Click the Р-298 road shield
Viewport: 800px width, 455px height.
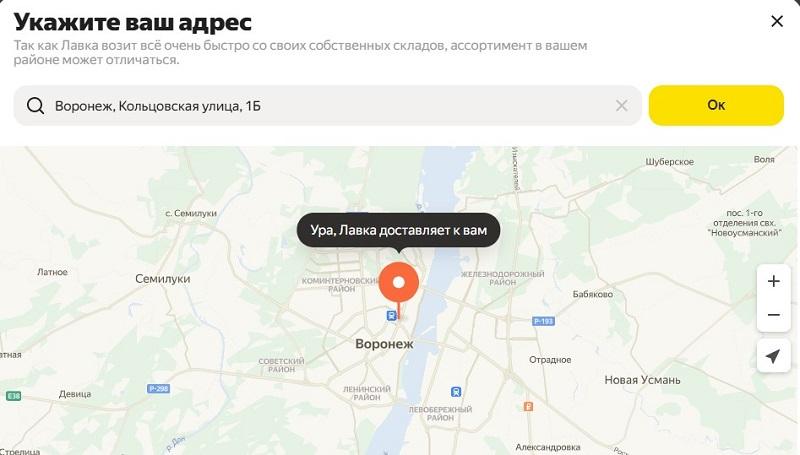tap(158, 389)
